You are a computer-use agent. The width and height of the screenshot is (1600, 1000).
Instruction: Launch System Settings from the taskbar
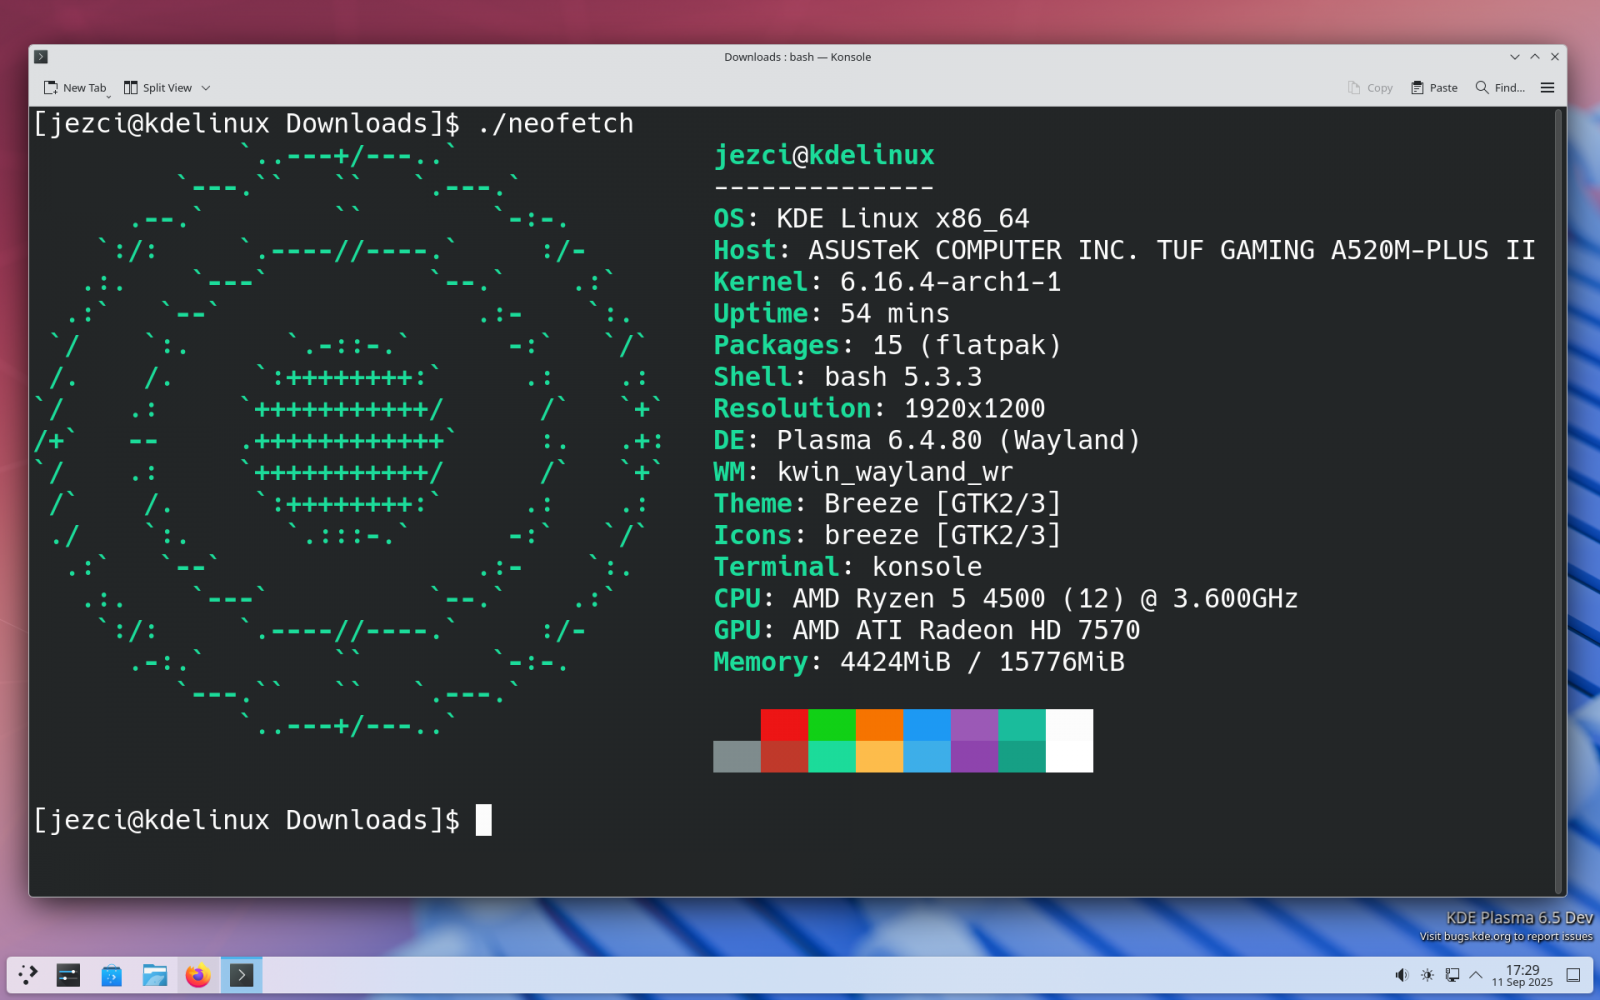[68, 975]
